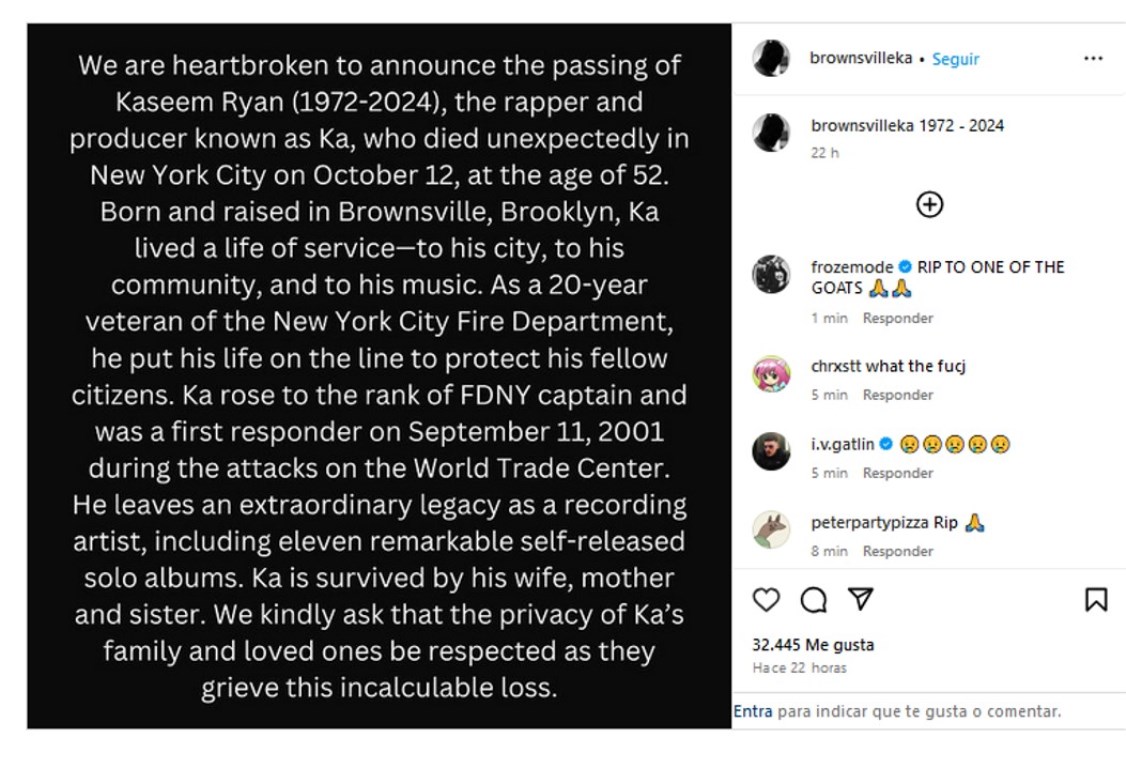Viewport: 1126px width, 768px height.
Task: Share the post with the paper plane icon
Action: point(860,599)
